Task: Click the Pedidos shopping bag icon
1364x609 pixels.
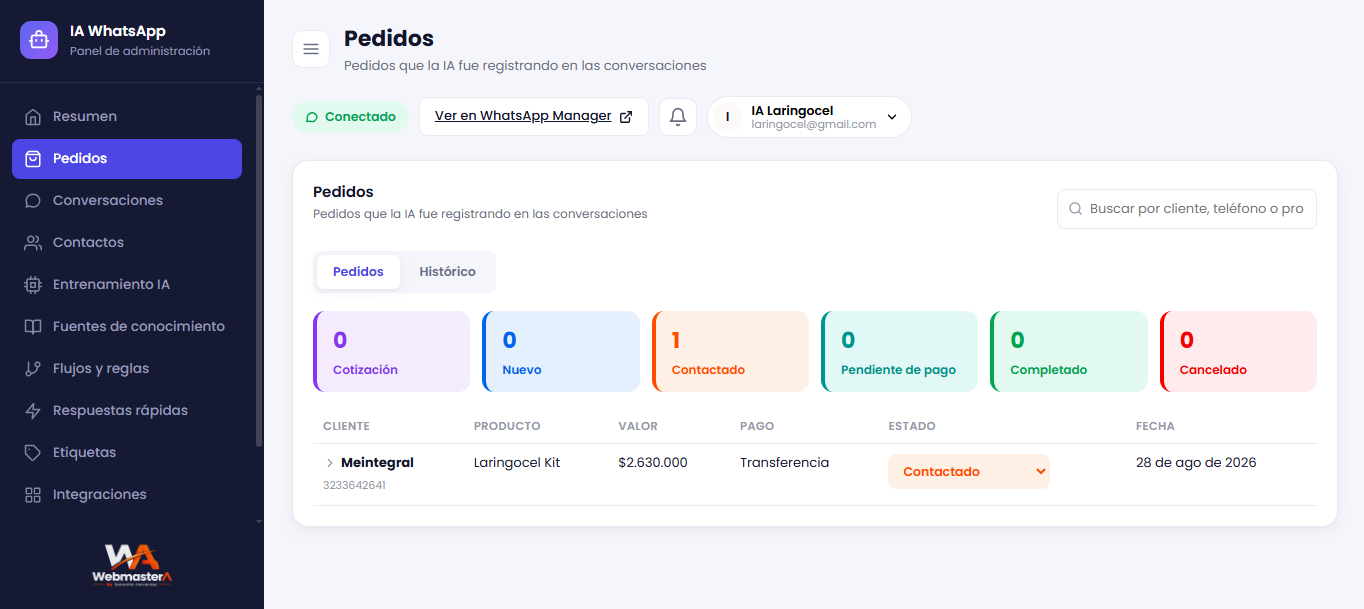Action: pos(33,159)
